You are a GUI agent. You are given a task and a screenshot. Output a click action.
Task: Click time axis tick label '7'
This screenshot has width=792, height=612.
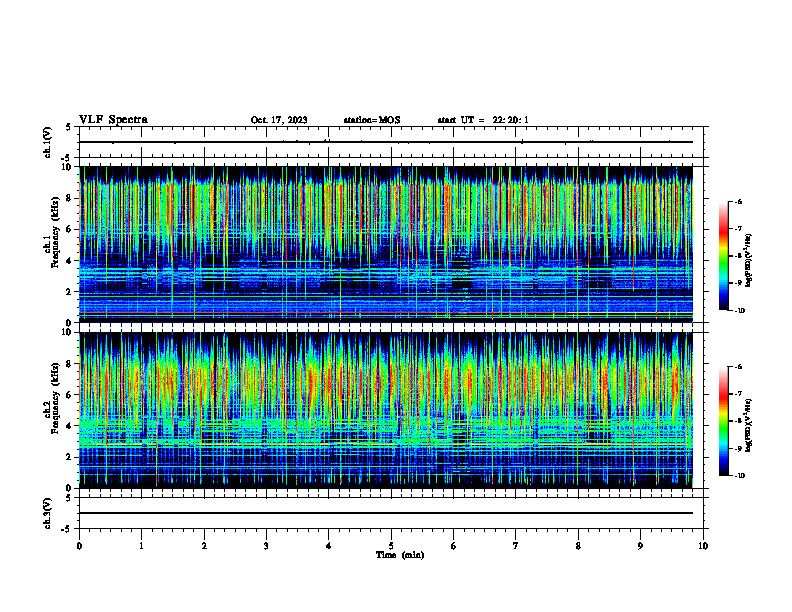click(516, 546)
